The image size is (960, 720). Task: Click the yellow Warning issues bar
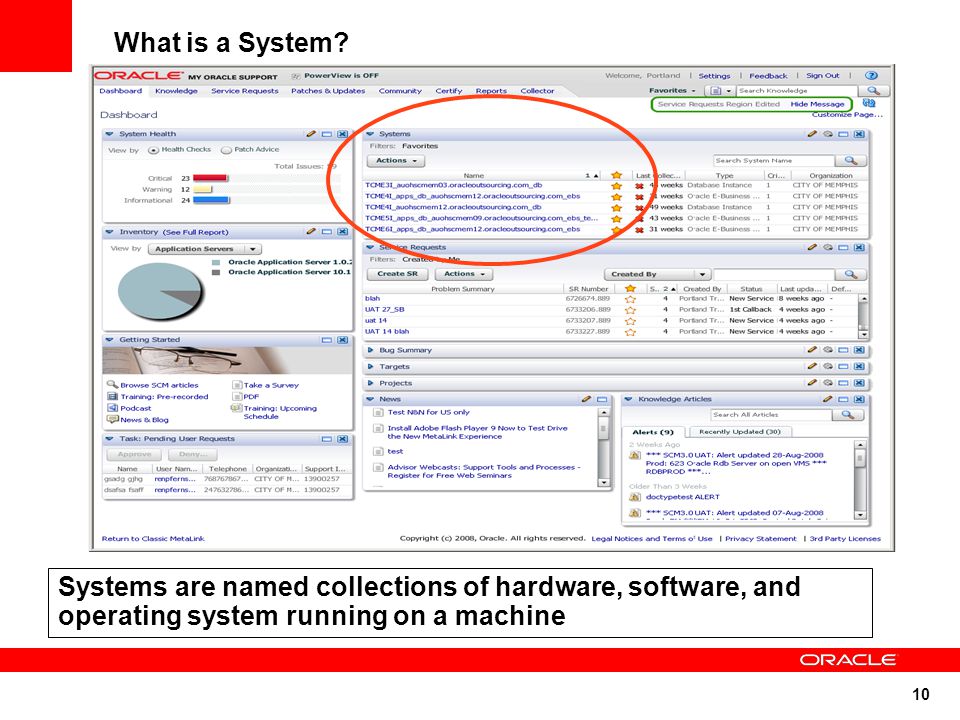click(202, 190)
